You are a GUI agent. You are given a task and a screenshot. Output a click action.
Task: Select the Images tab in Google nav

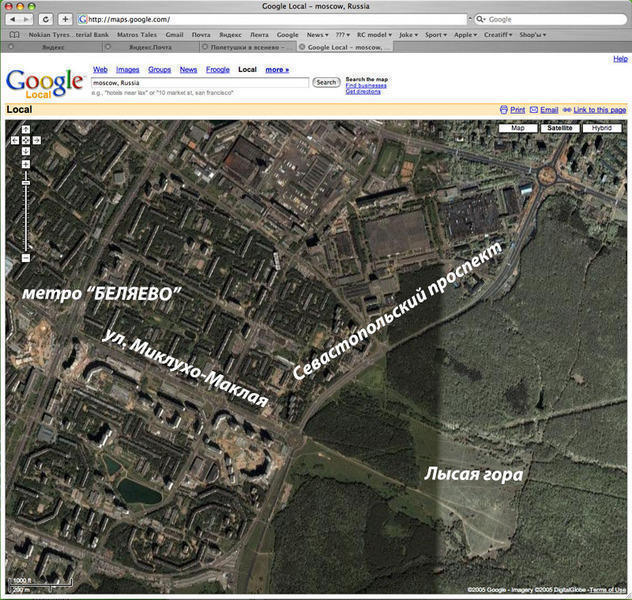click(x=127, y=70)
